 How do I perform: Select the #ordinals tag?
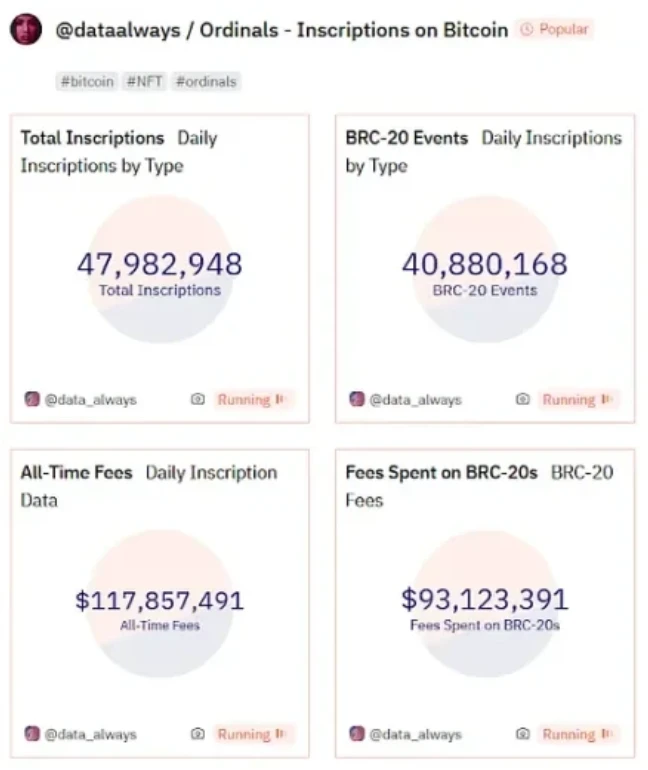[206, 81]
